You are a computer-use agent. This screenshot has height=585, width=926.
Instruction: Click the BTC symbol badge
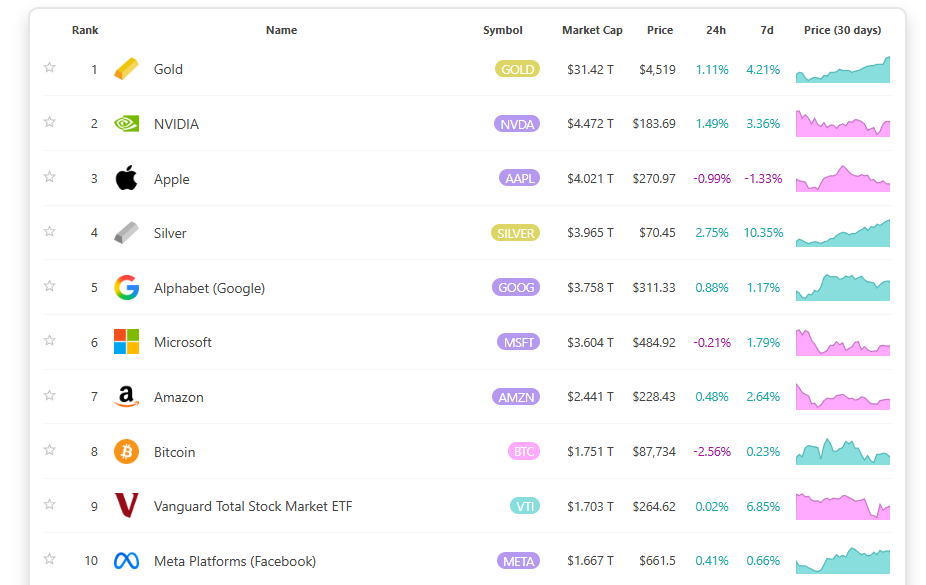[523, 451]
